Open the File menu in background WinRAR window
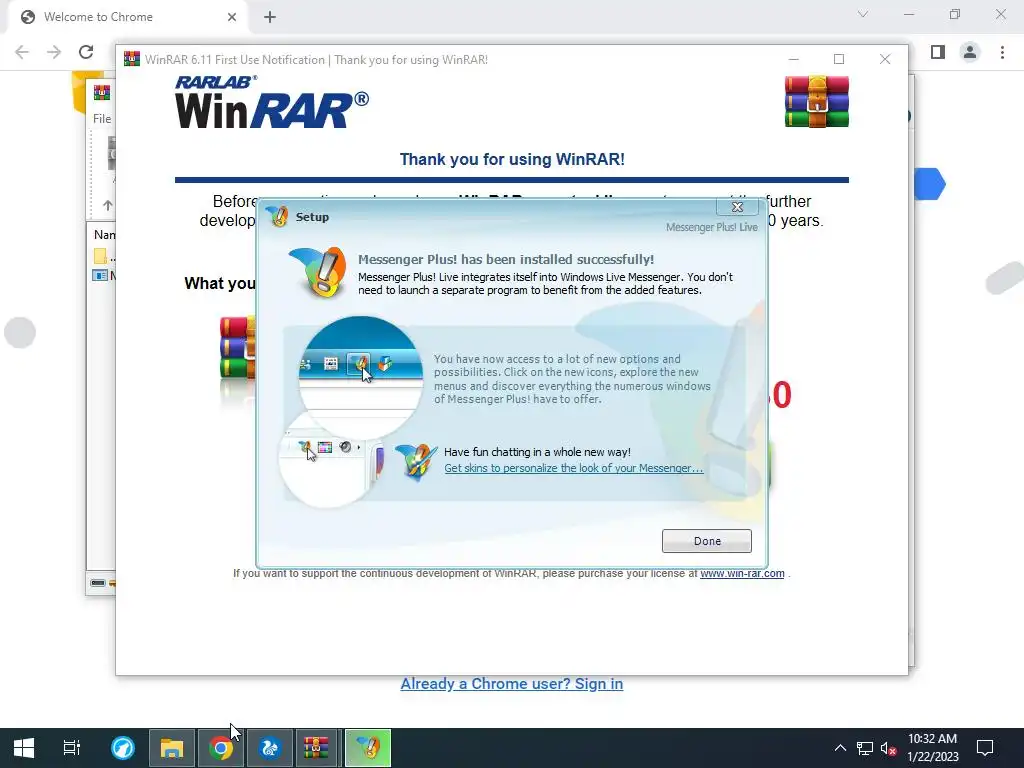 click(x=102, y=118)
